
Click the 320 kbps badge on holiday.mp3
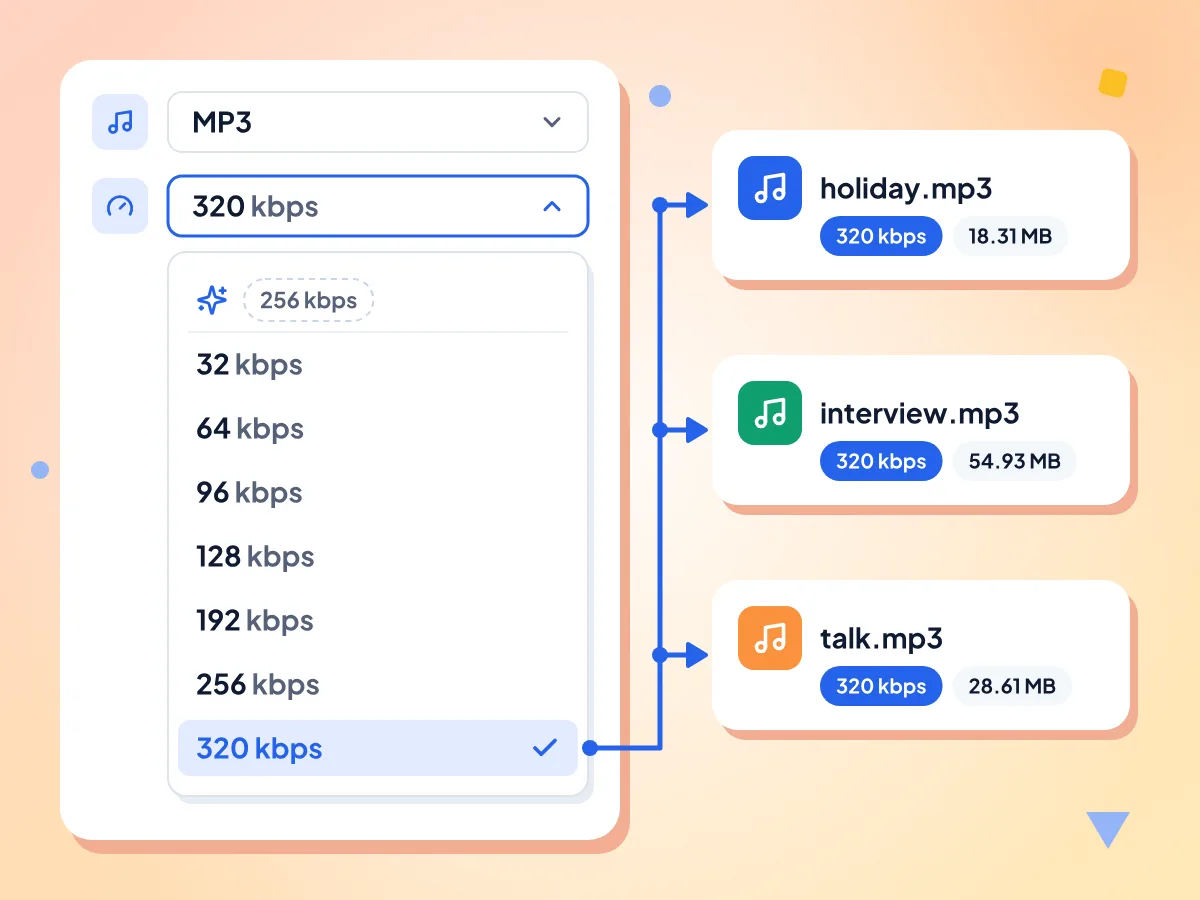tap(881, 236)
